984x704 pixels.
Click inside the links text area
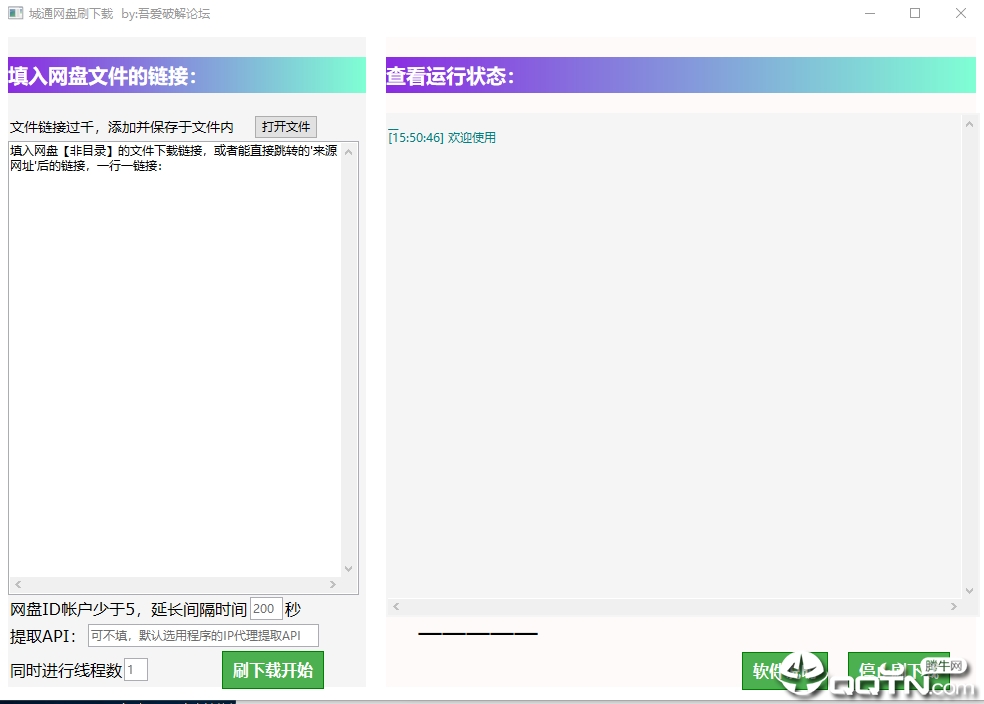point(175,360)
